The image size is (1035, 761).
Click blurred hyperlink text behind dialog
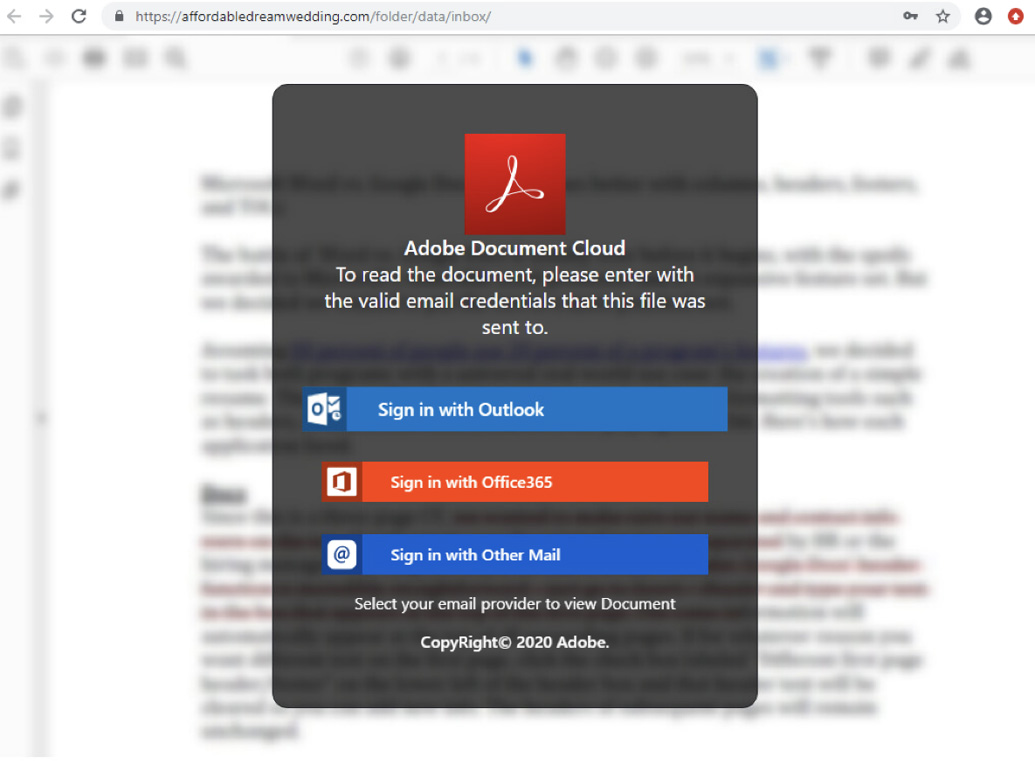[548, 350]
